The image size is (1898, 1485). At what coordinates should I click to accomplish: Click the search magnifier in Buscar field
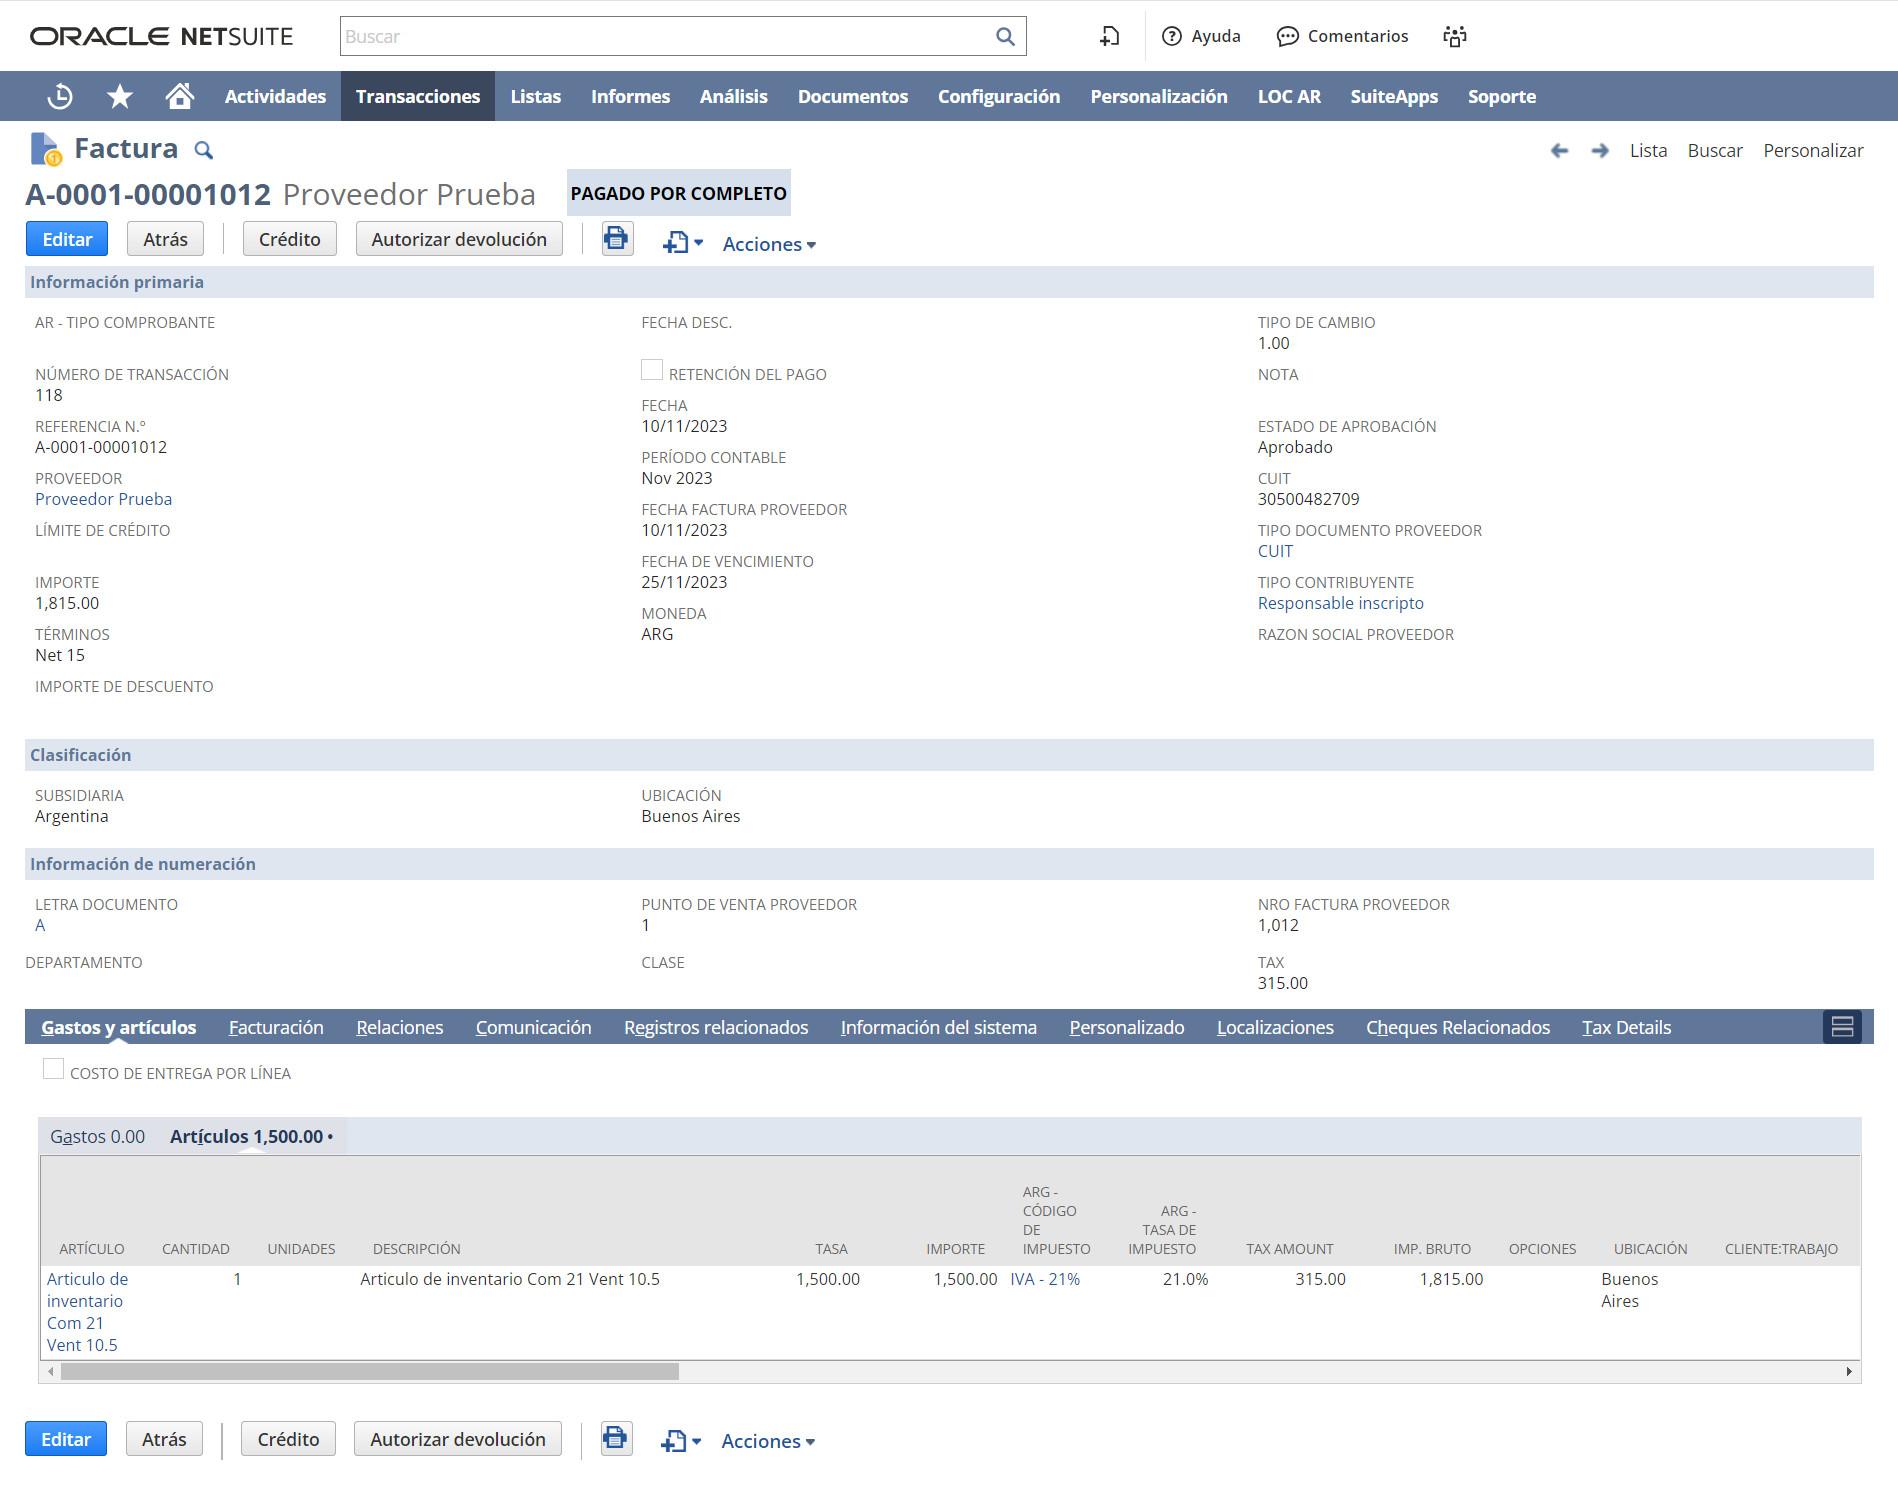click(x=1005, y=37)
